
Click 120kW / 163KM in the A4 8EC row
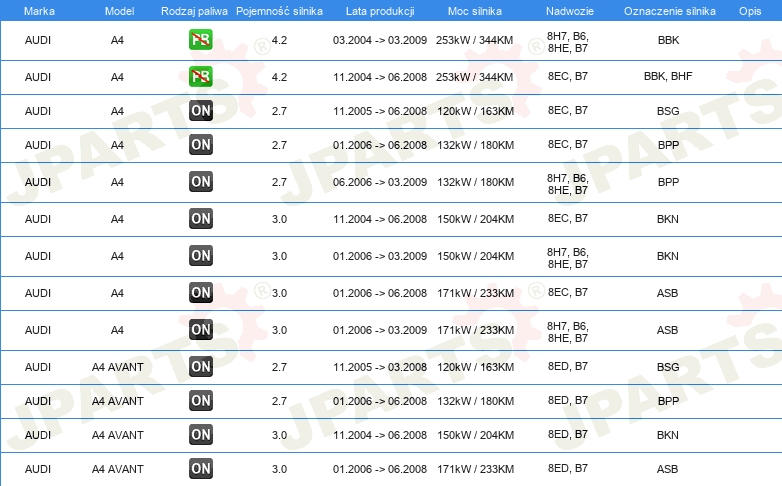click(475, 111)
